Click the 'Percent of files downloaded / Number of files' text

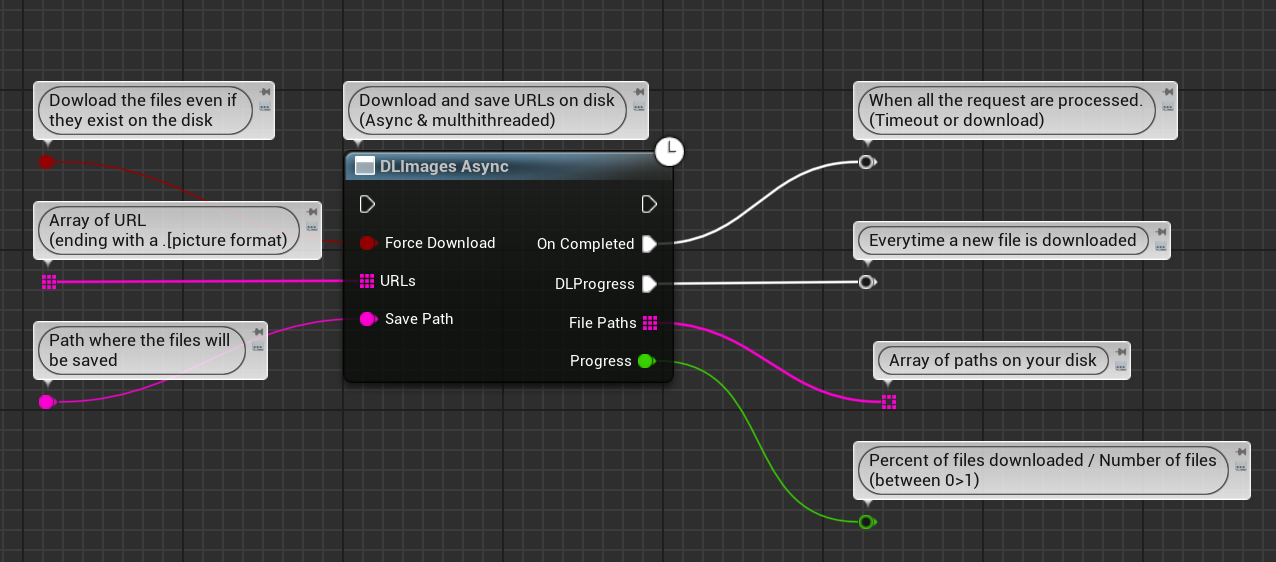(x=1043, y=460)
